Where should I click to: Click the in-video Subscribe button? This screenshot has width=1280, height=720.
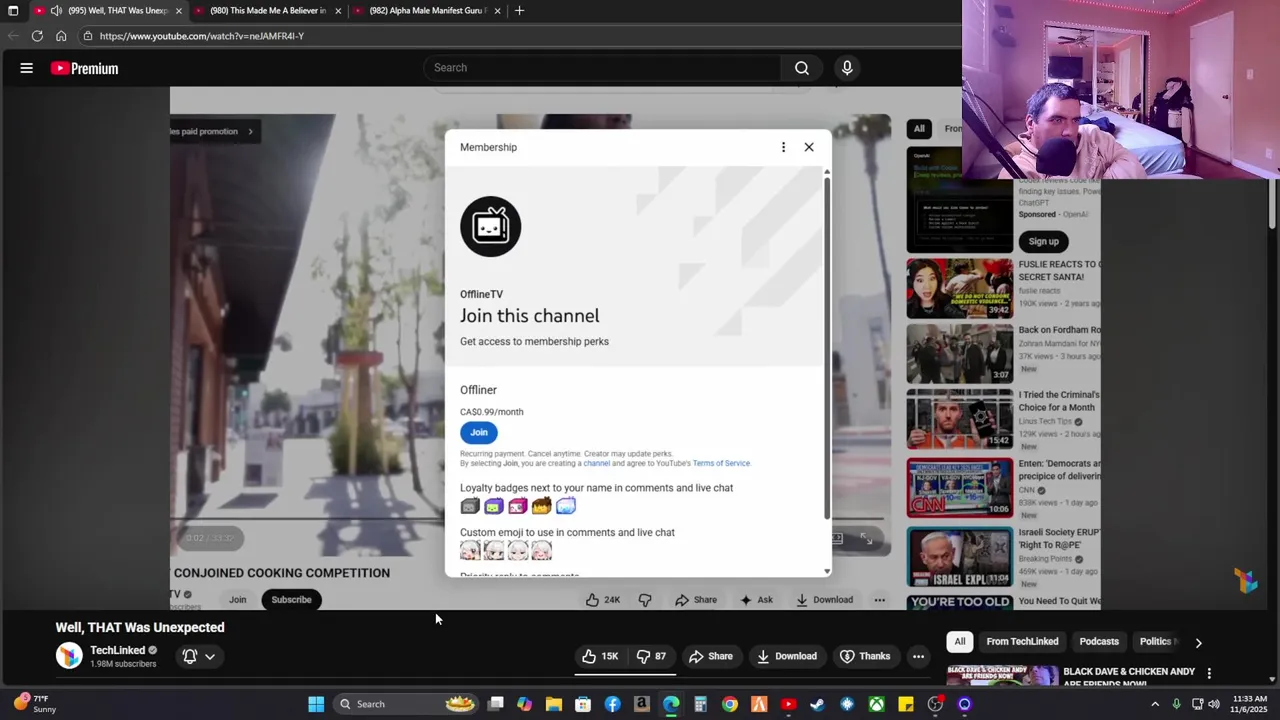pyautogui.click(x=292, y=600)
